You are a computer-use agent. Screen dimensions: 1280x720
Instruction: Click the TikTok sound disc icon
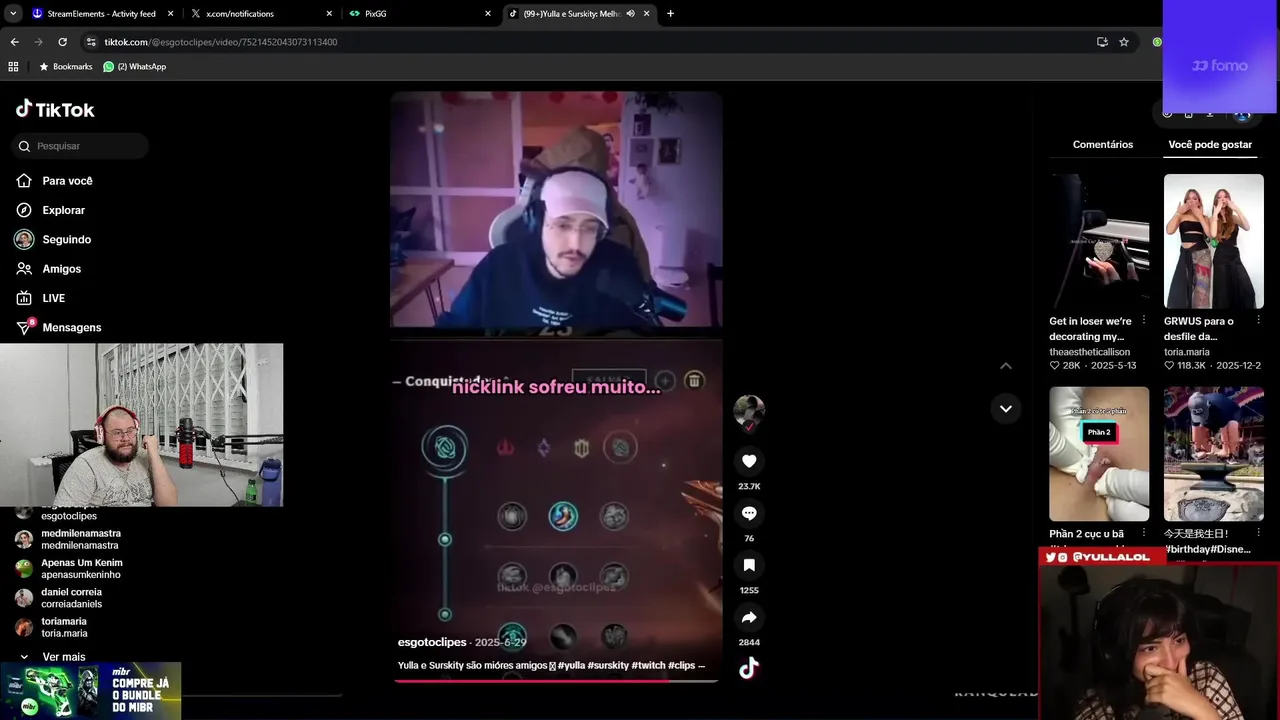pyautogui.click(x=749, y=669)
